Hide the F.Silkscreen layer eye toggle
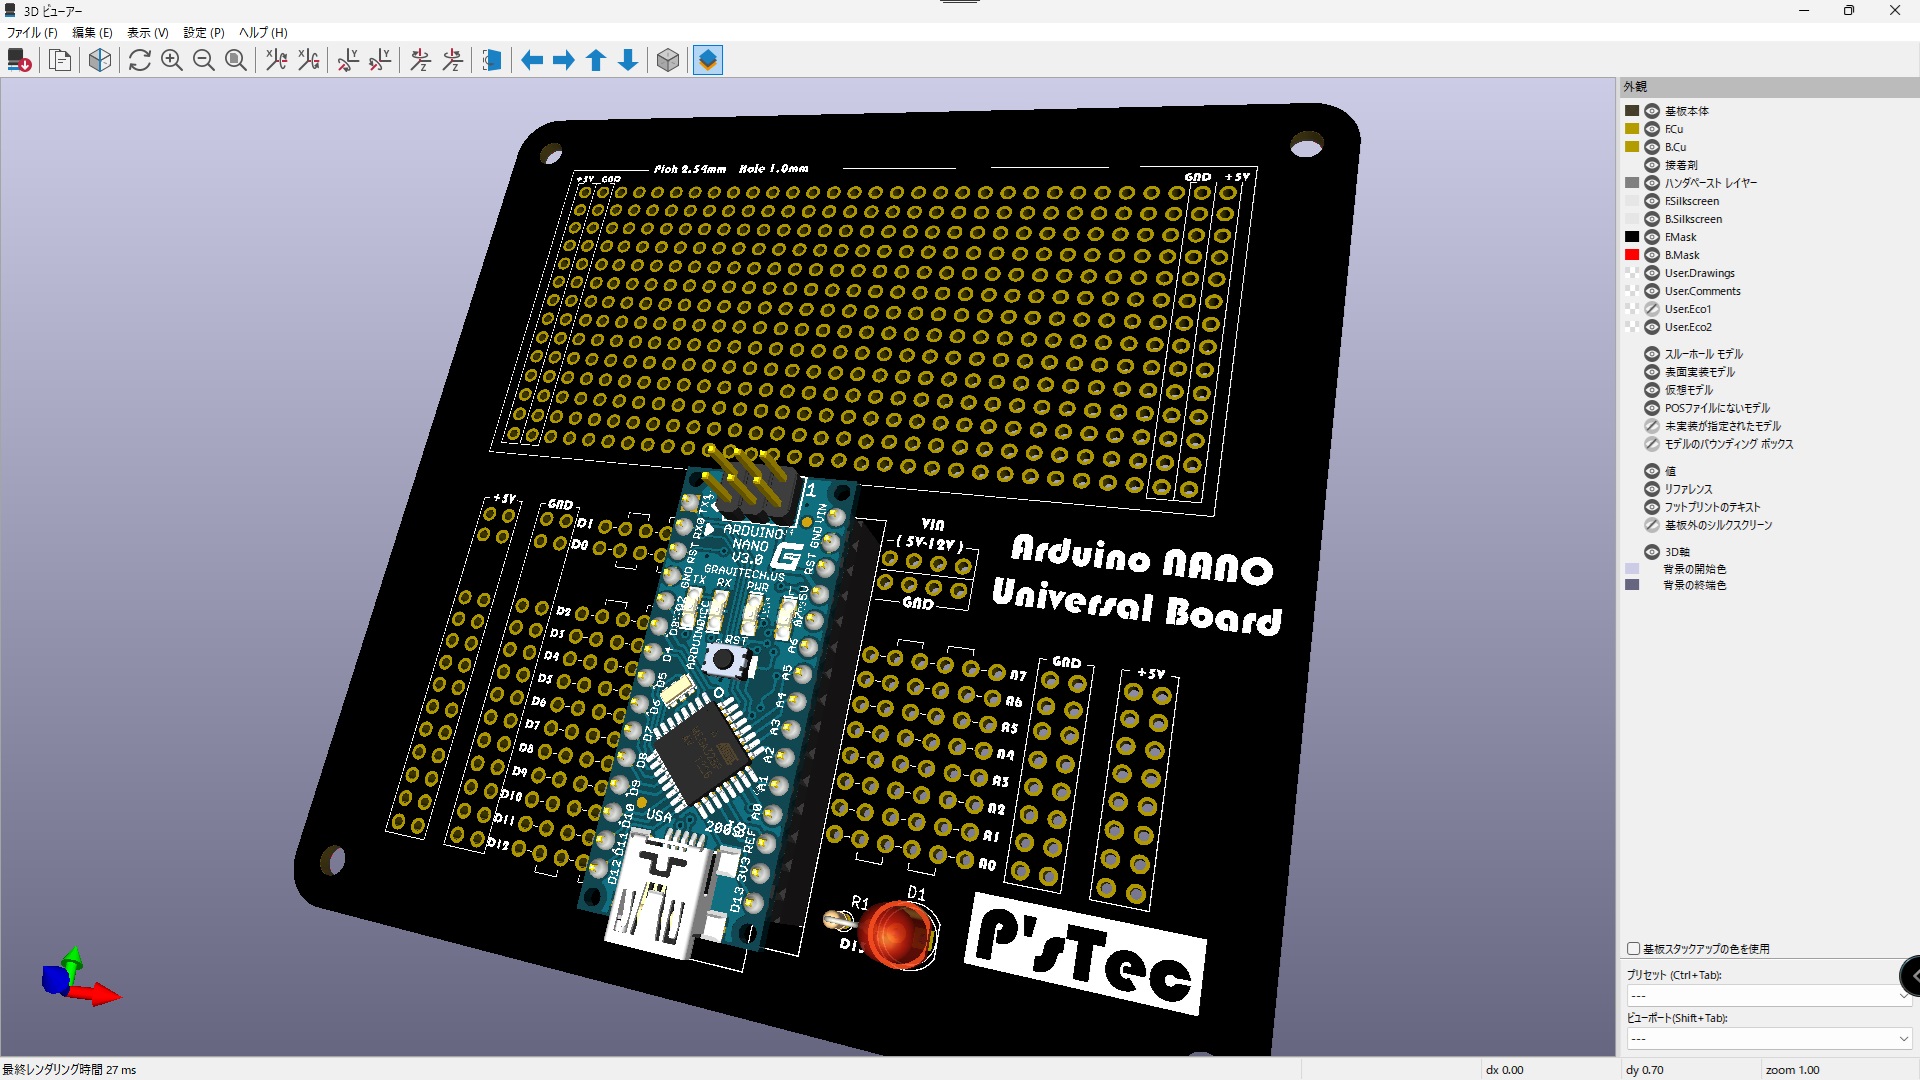Screen dimensions: 1920x1080 click(1652, 201)
